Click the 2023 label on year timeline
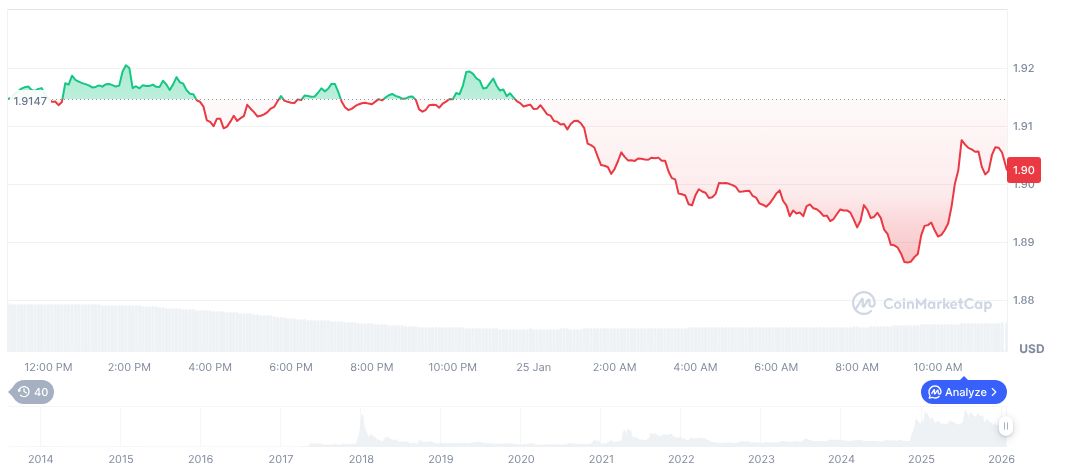 (761, 459)
